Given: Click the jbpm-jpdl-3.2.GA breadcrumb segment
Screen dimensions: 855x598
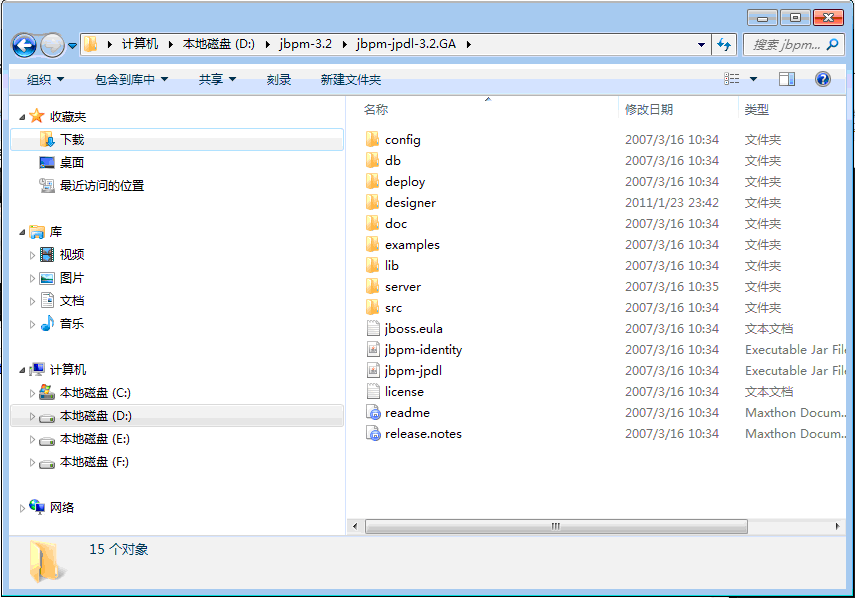Looking at the screenshot, I should 406,44.
